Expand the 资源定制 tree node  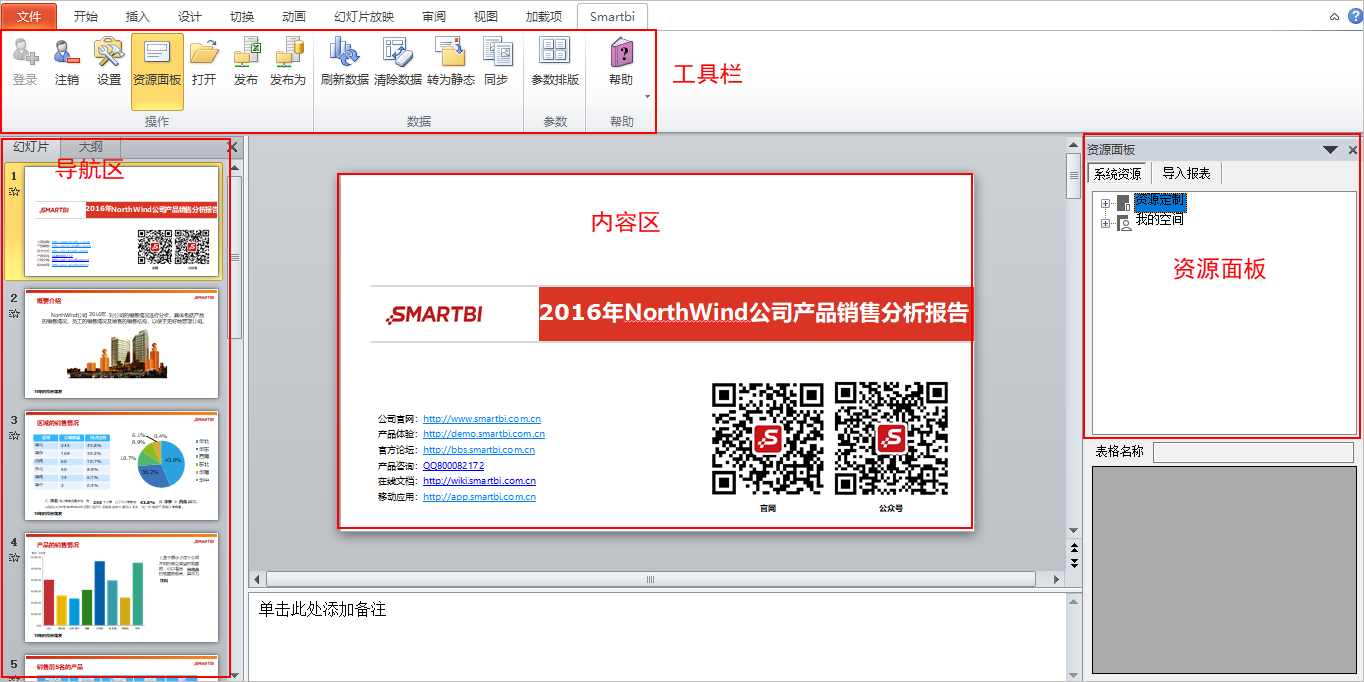1106,203
